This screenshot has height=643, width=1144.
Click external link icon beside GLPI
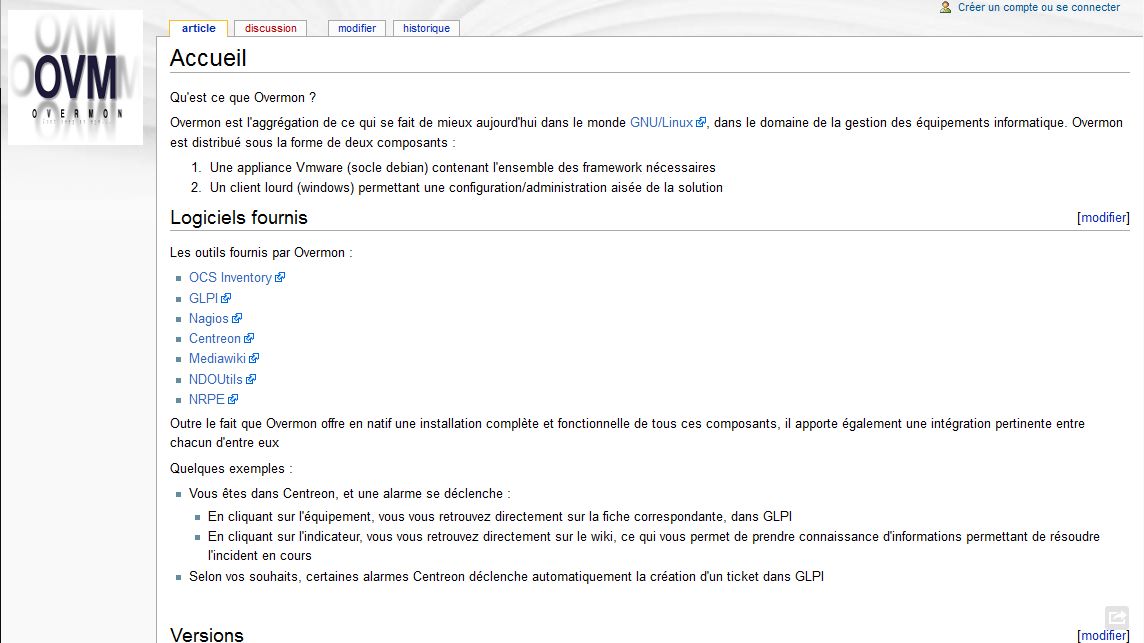(226, 298)
